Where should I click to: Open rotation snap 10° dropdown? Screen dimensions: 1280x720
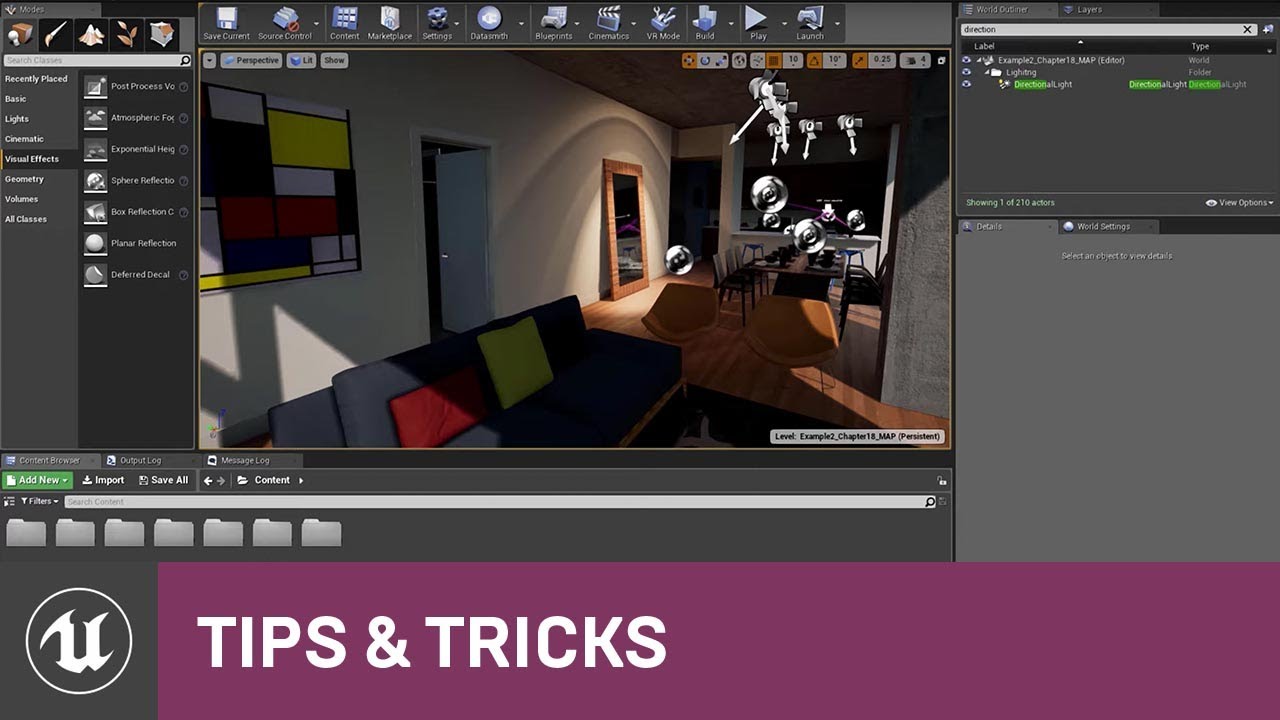pyautogui.click(x=836, y=60)
